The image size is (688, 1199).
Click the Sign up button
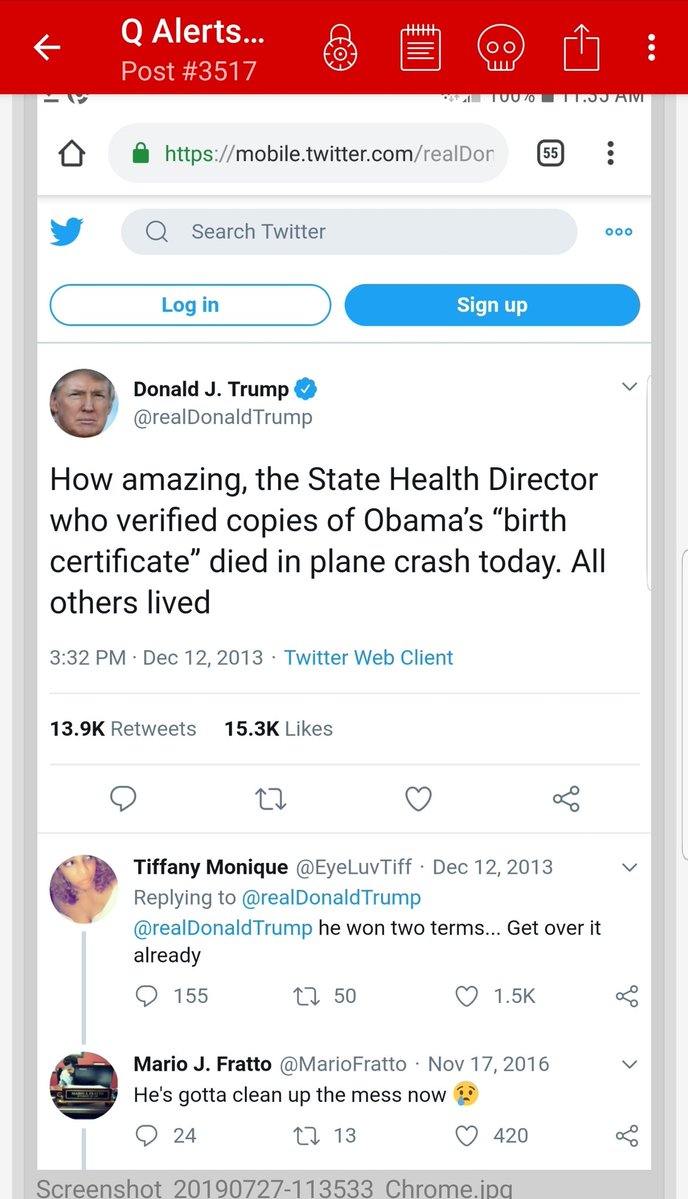(492, 305)
